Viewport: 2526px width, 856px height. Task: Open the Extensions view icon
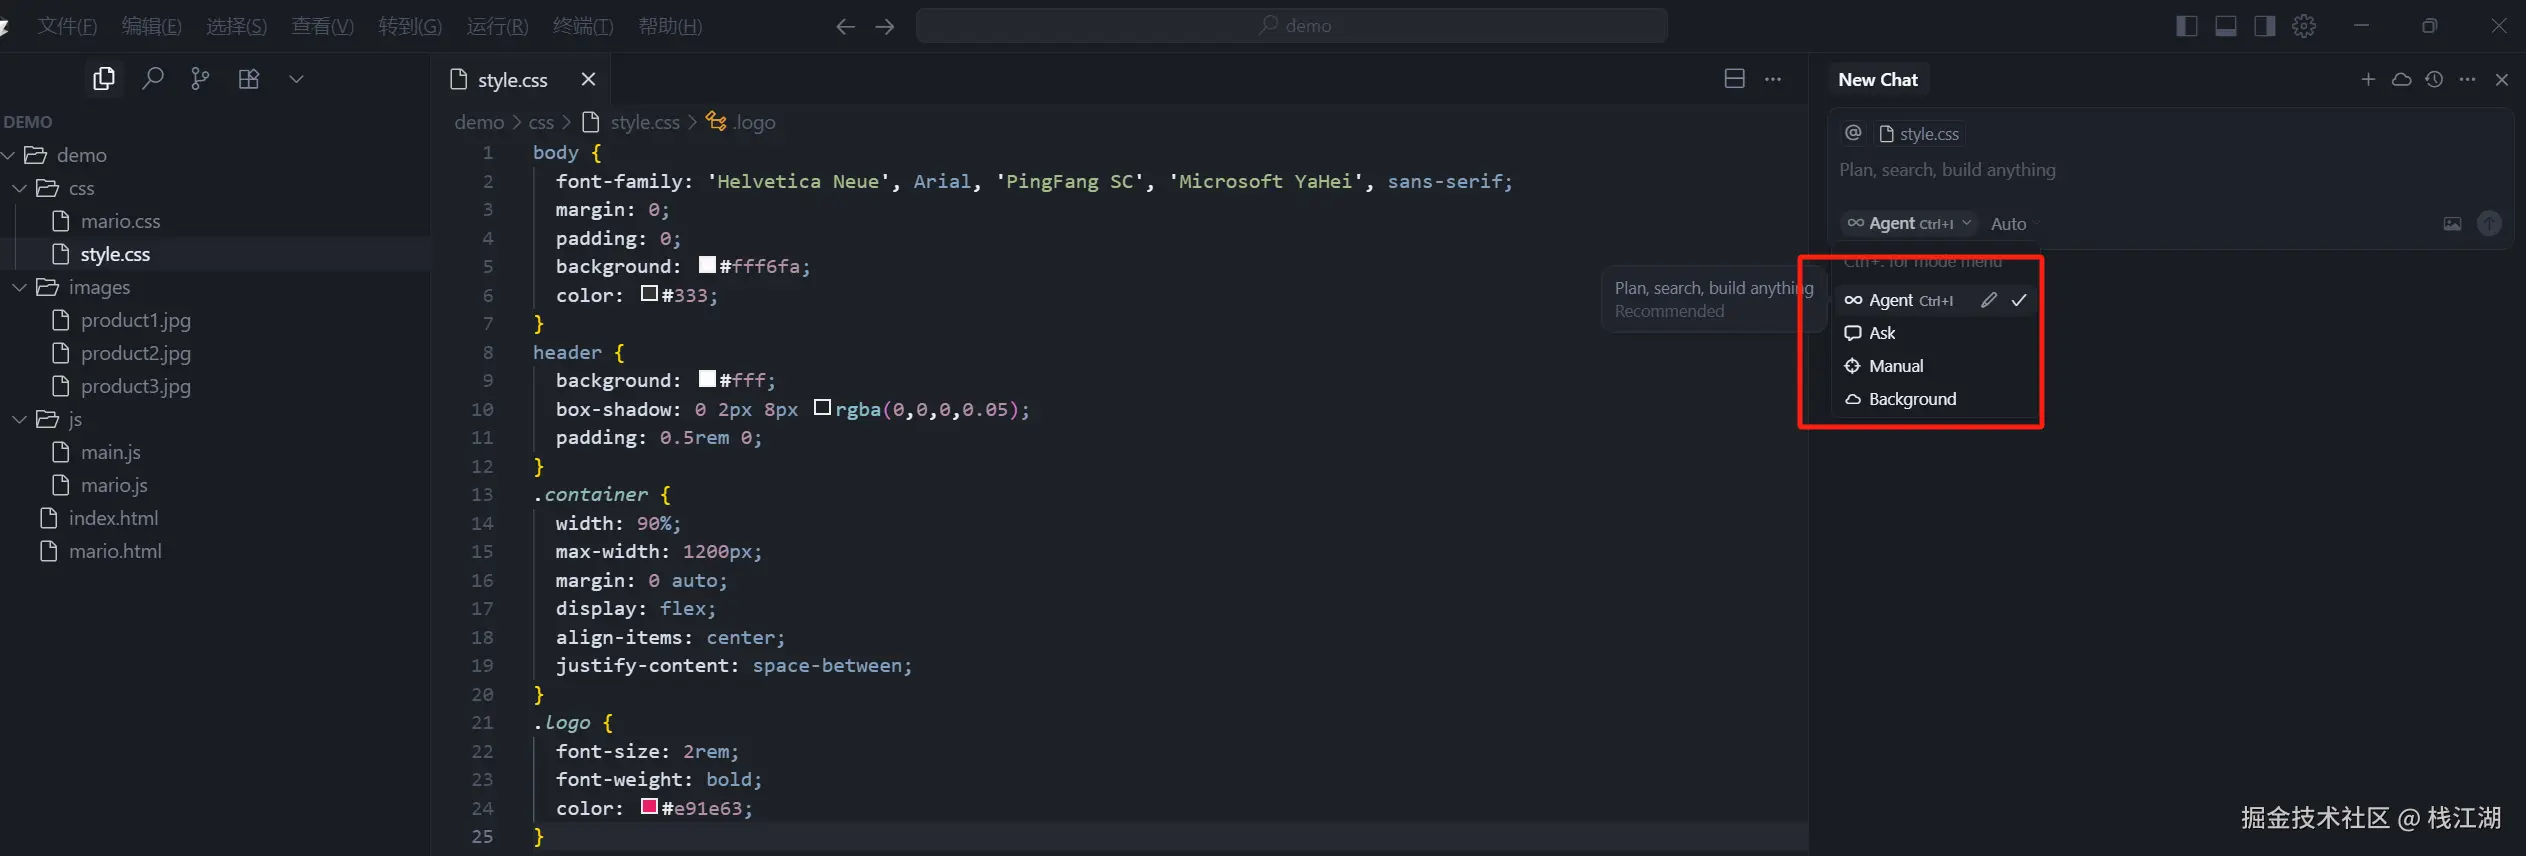(x=249, y=79)
